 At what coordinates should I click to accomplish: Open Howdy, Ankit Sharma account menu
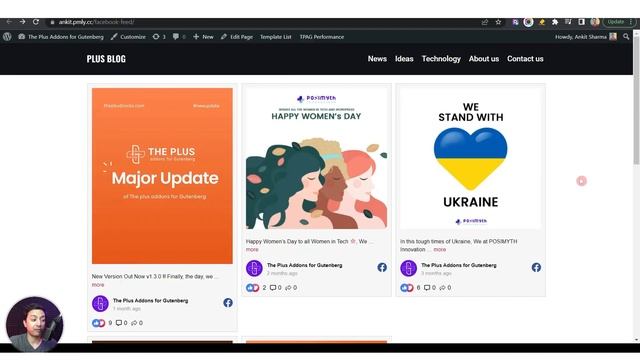[586, 37]
